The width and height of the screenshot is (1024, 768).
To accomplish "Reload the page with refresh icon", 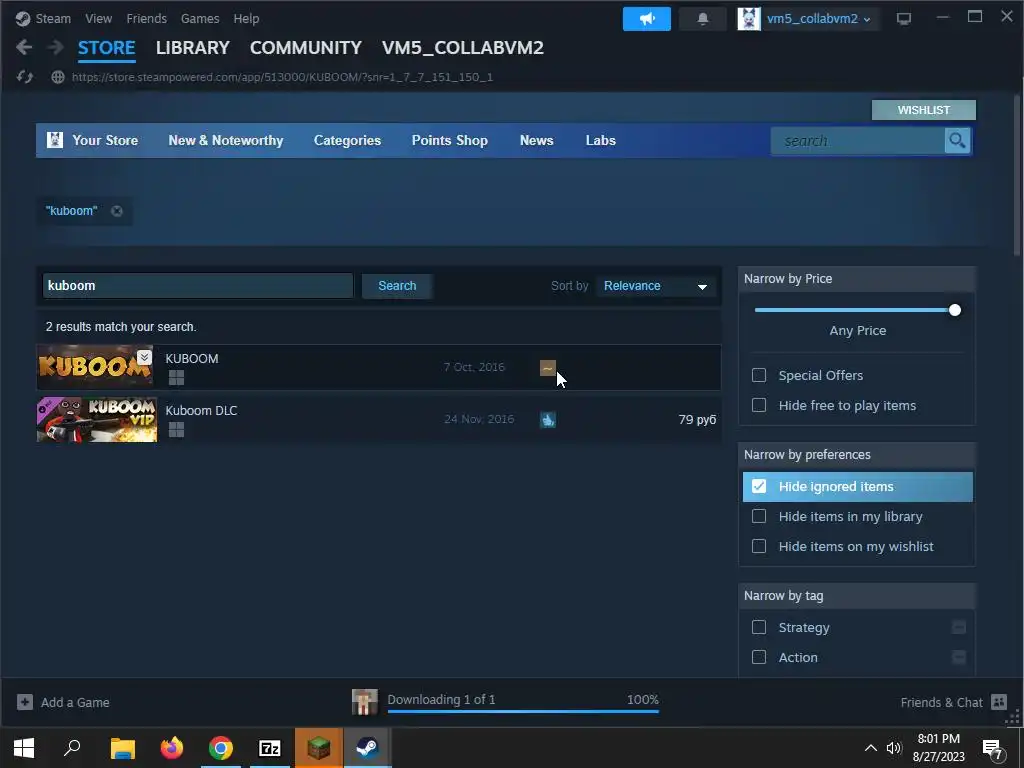I will (x=25, y=77).
